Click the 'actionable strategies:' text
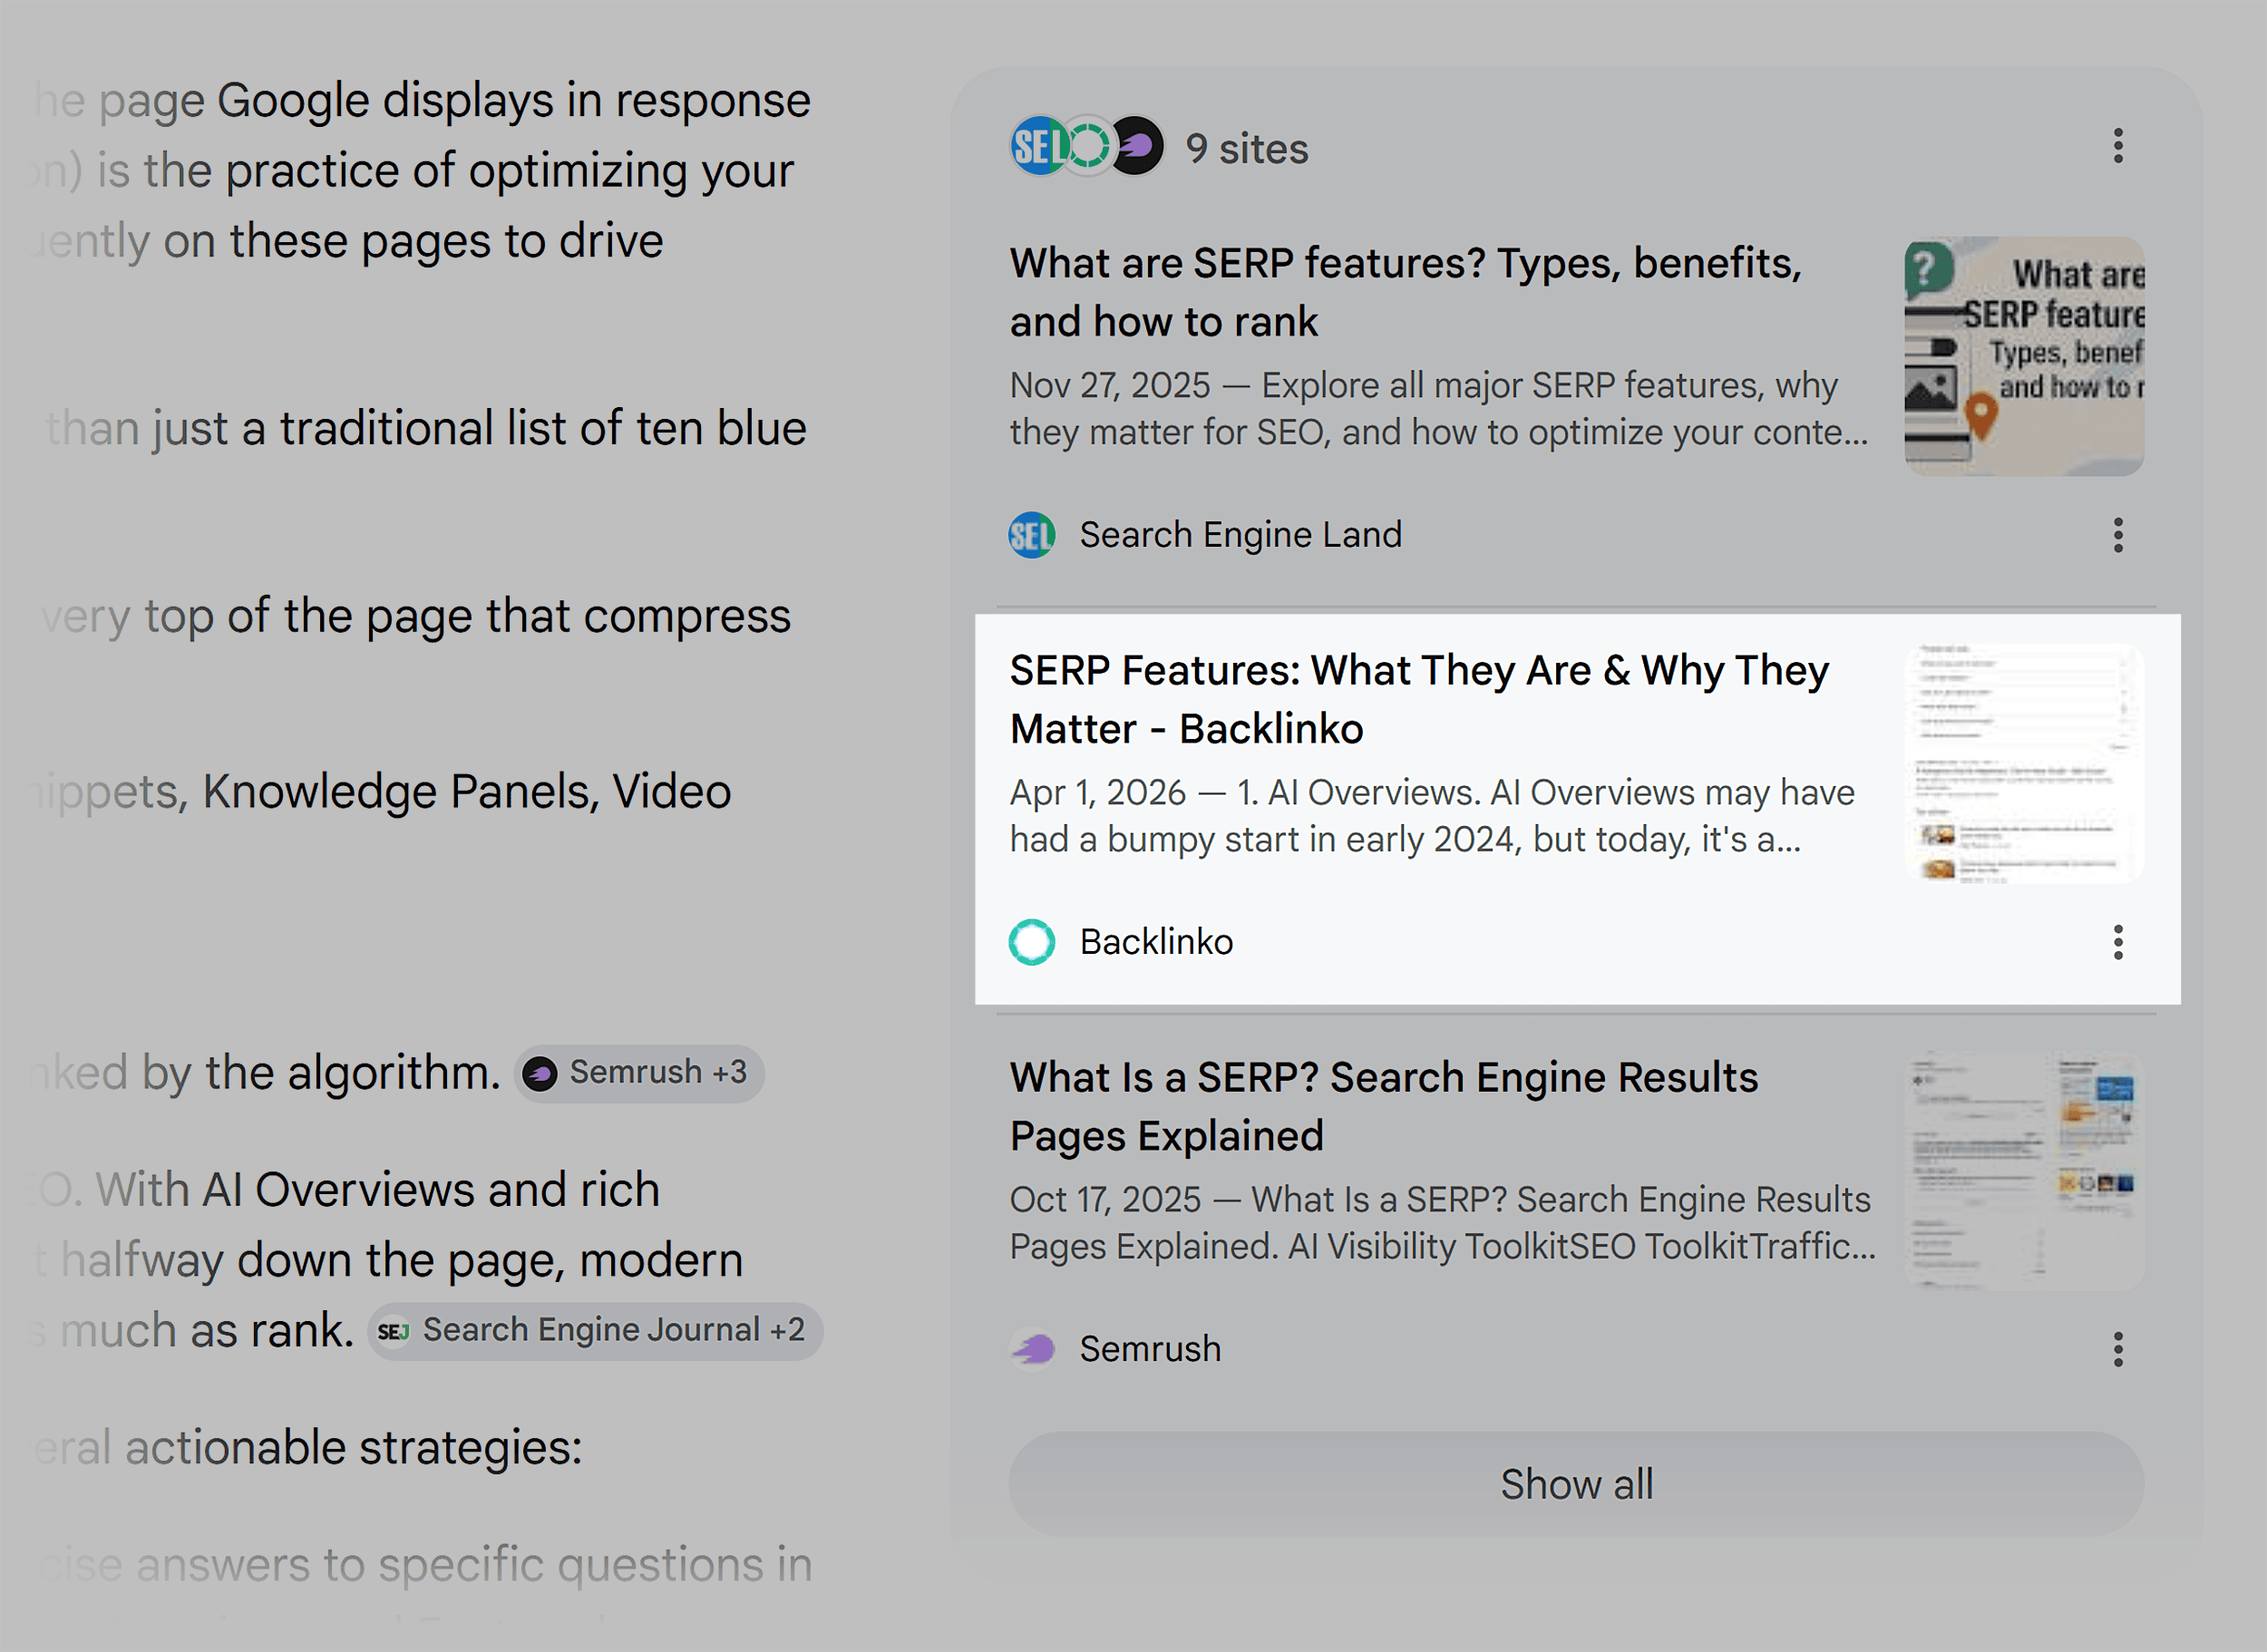Viewport: 2267px width, 1652px height. tap(353, 1448)
